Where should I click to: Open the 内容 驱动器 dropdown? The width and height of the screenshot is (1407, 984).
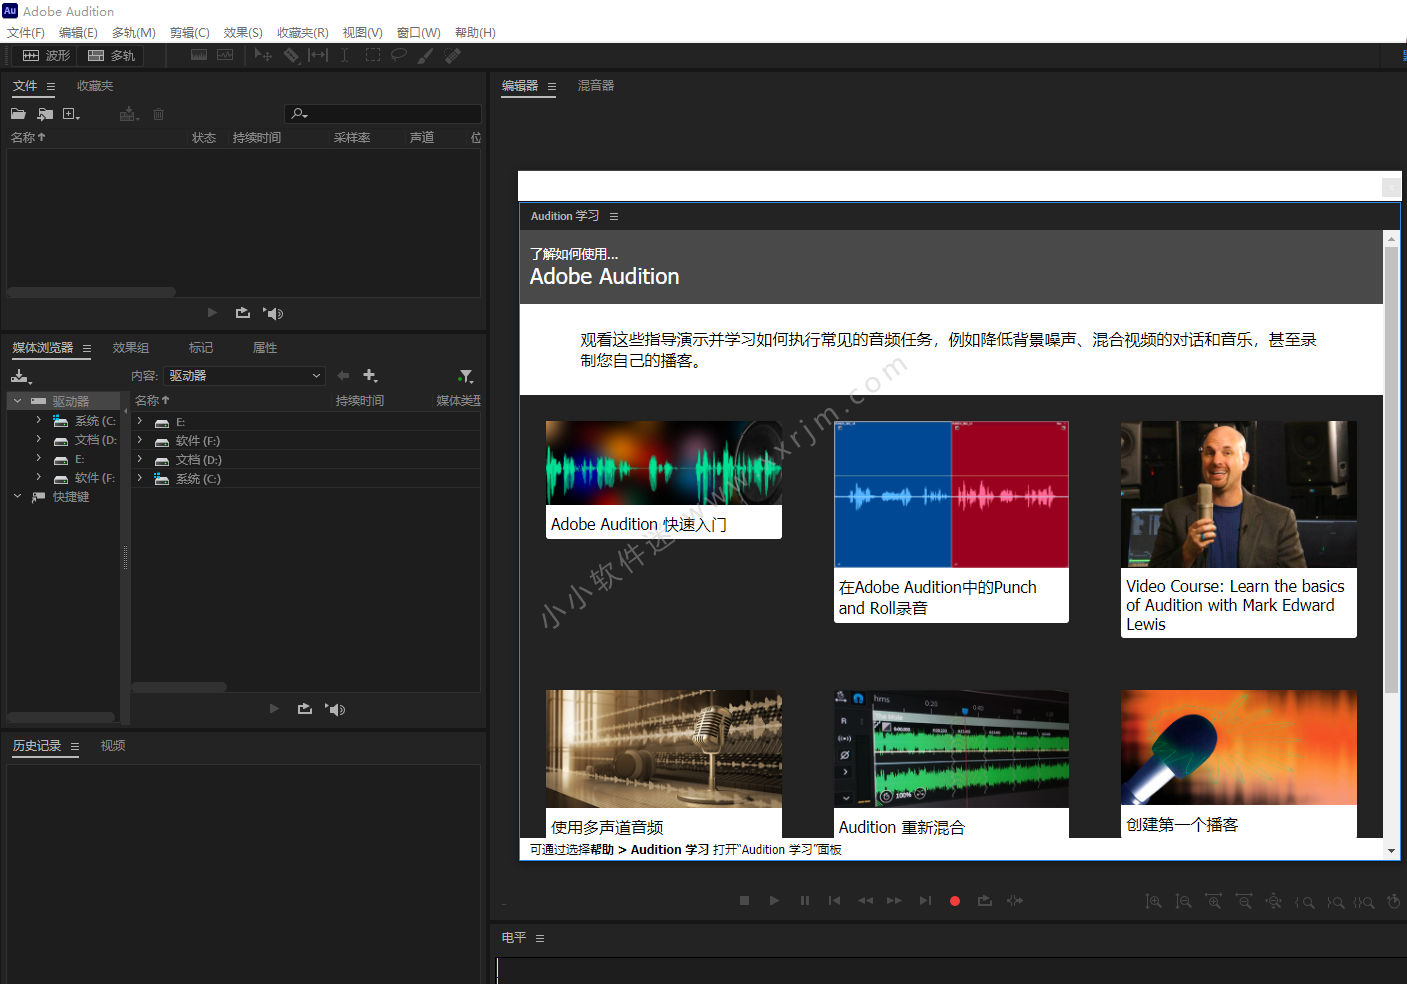(x=245, y=376)
